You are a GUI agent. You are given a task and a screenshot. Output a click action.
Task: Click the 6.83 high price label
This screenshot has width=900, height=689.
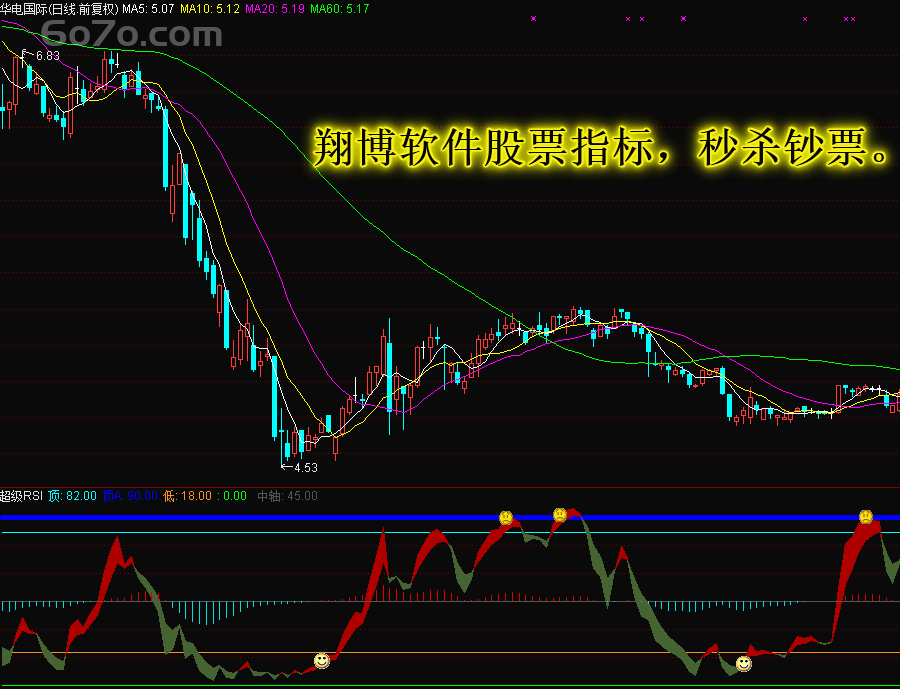pyautogui.click(x=48, y=56)
